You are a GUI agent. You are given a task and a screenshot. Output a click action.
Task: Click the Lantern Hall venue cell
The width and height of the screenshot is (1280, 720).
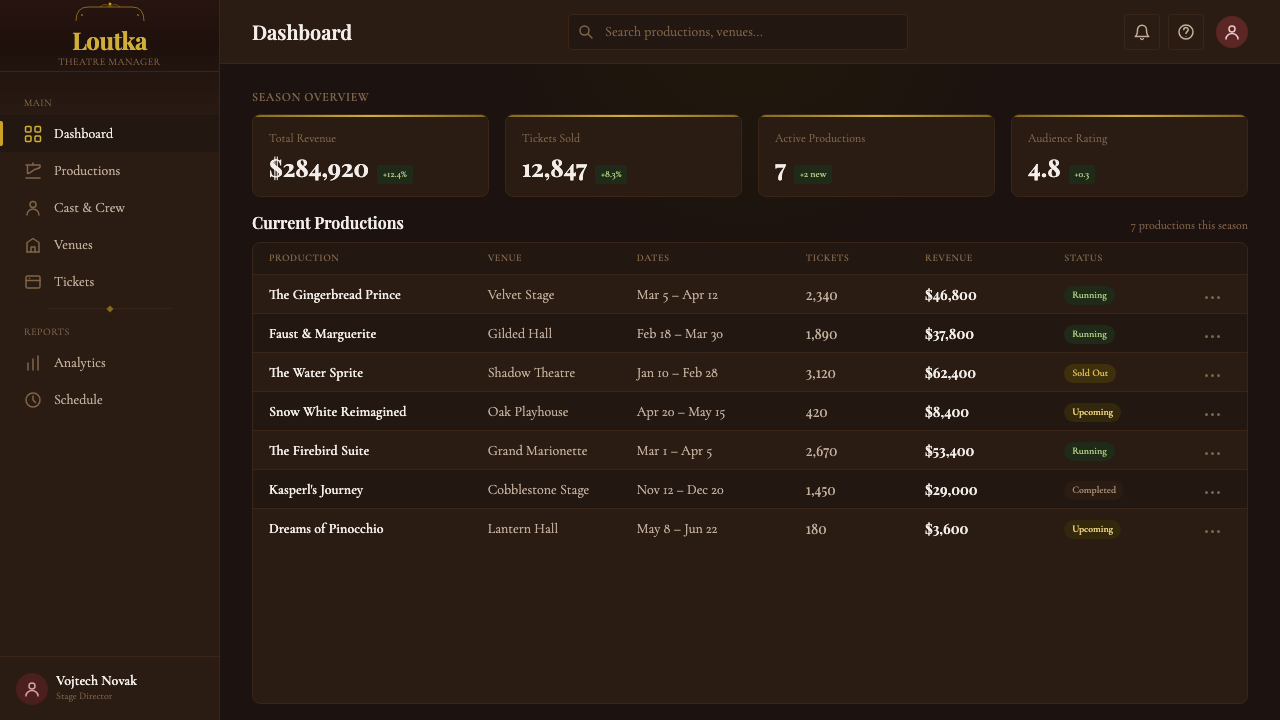[523, 529]
